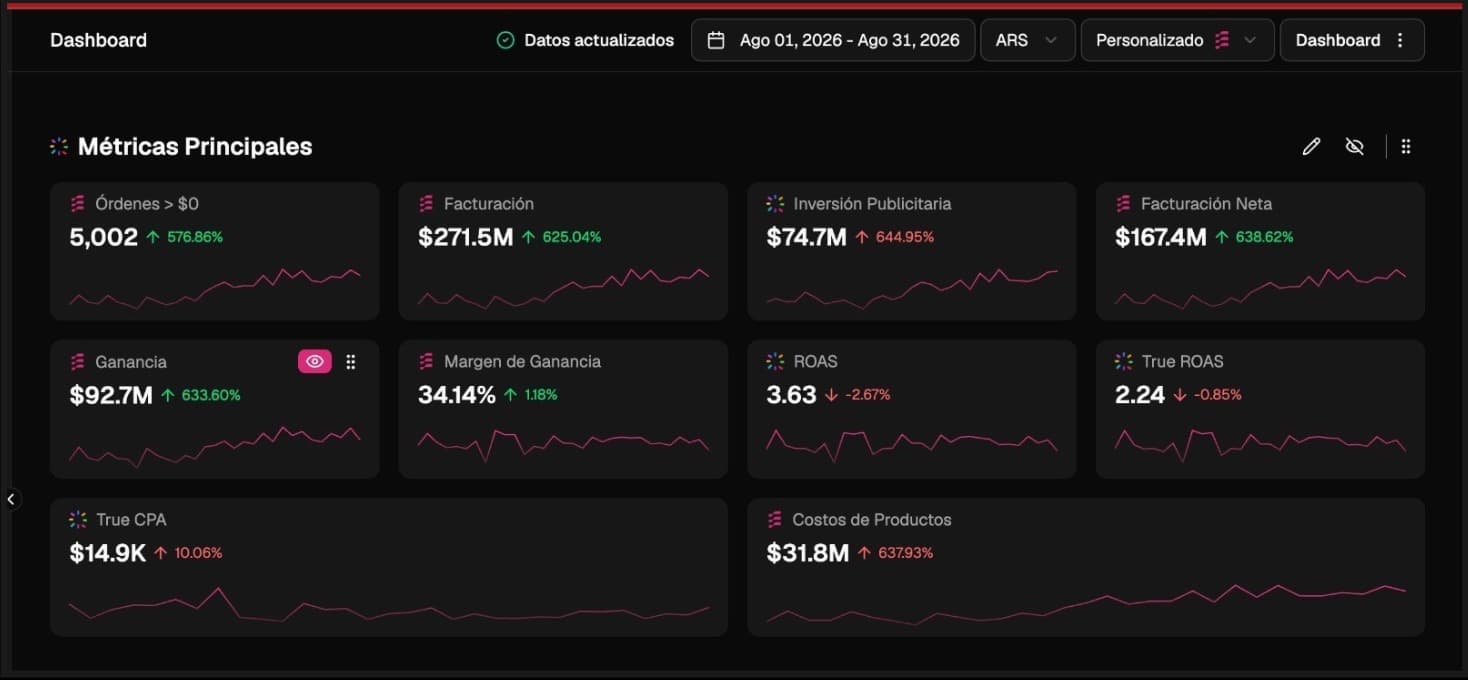Click the sparkline chart on Órdenes > $0 card
This screenshot has height=680, width=1468.
coord(215,288)
